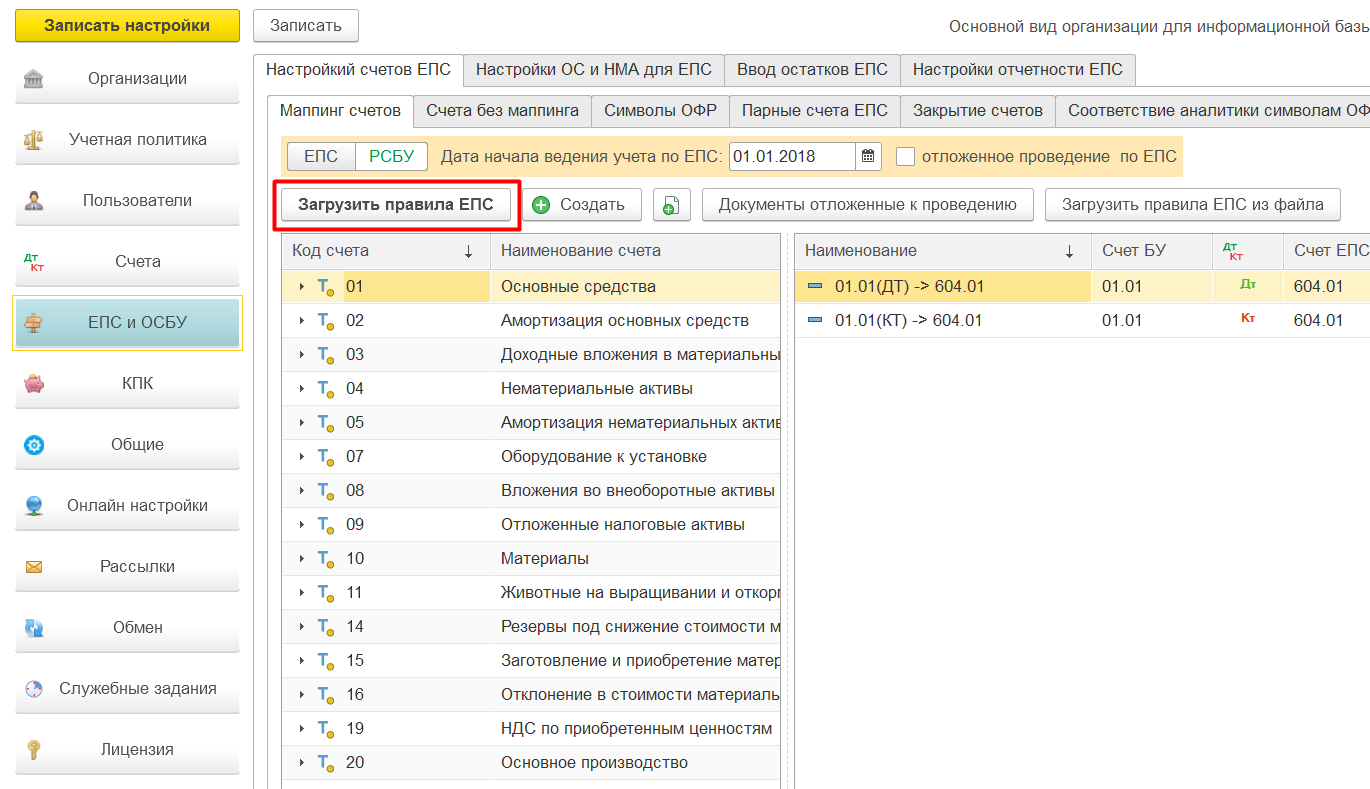Viewport: 1370px width, 789px height.
Task: Click sort arrow in Наименование header
Action: pyautogui.click(x=1069, y=252)
